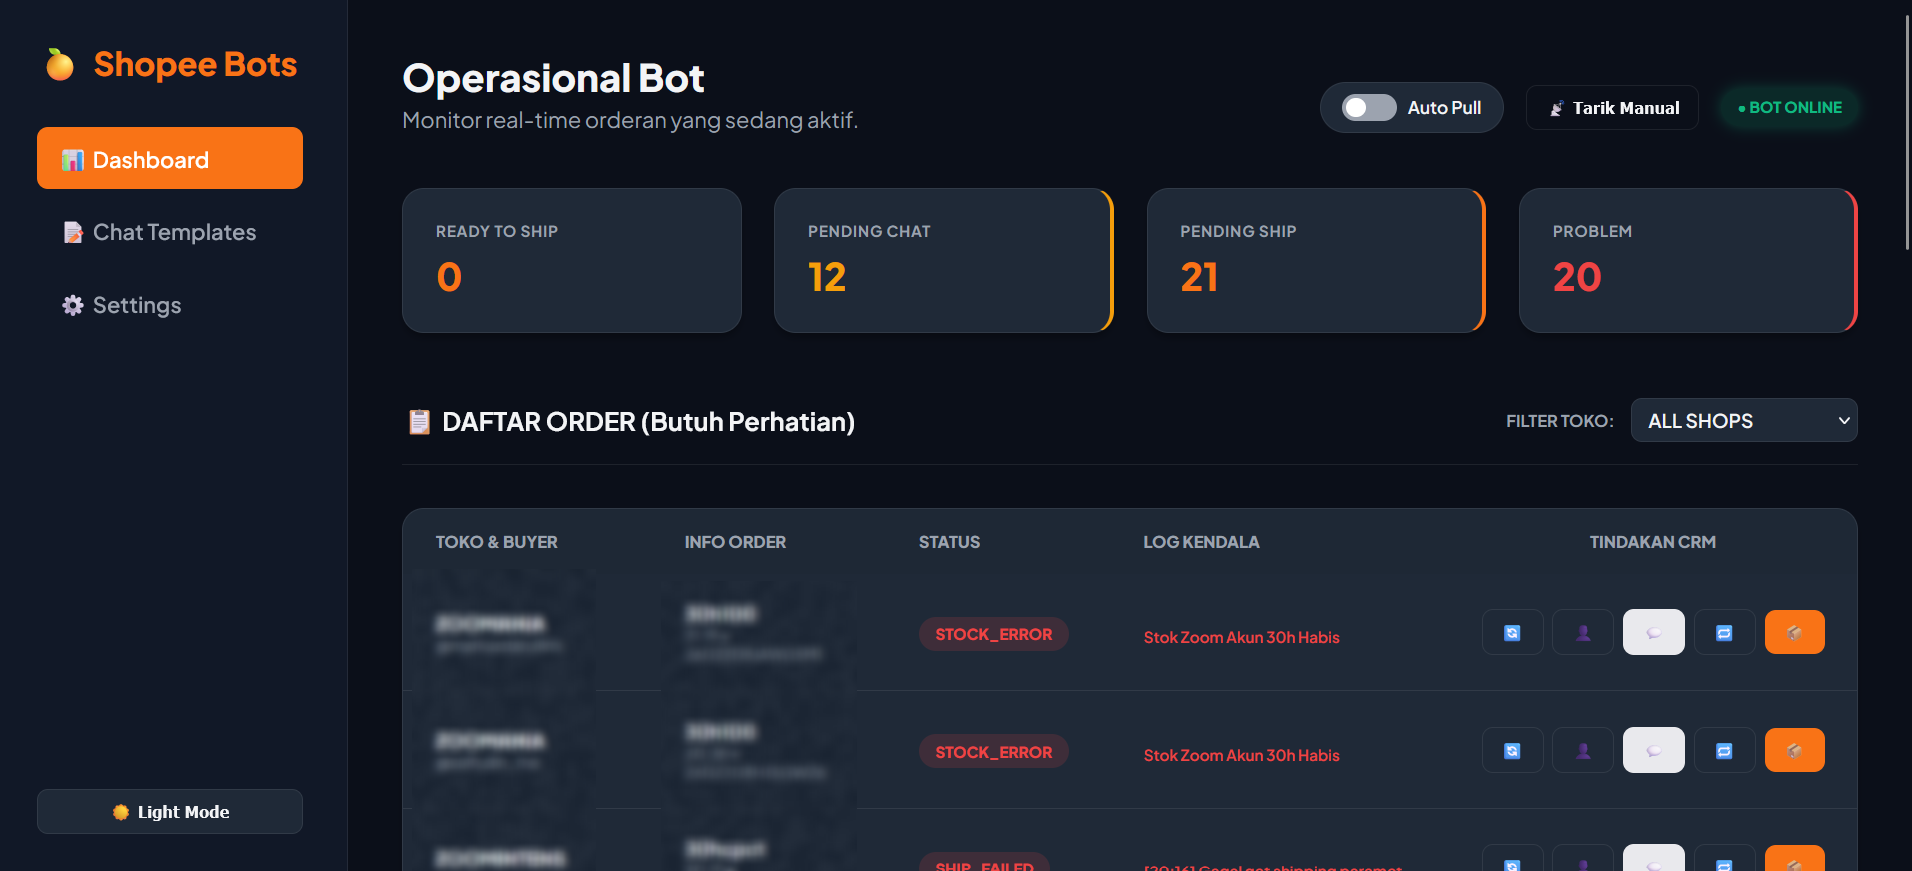The height and width of the screenshot is (871, 1912).
Task: Click the Operasional Bot page title
Action: [x=553, y=78]
